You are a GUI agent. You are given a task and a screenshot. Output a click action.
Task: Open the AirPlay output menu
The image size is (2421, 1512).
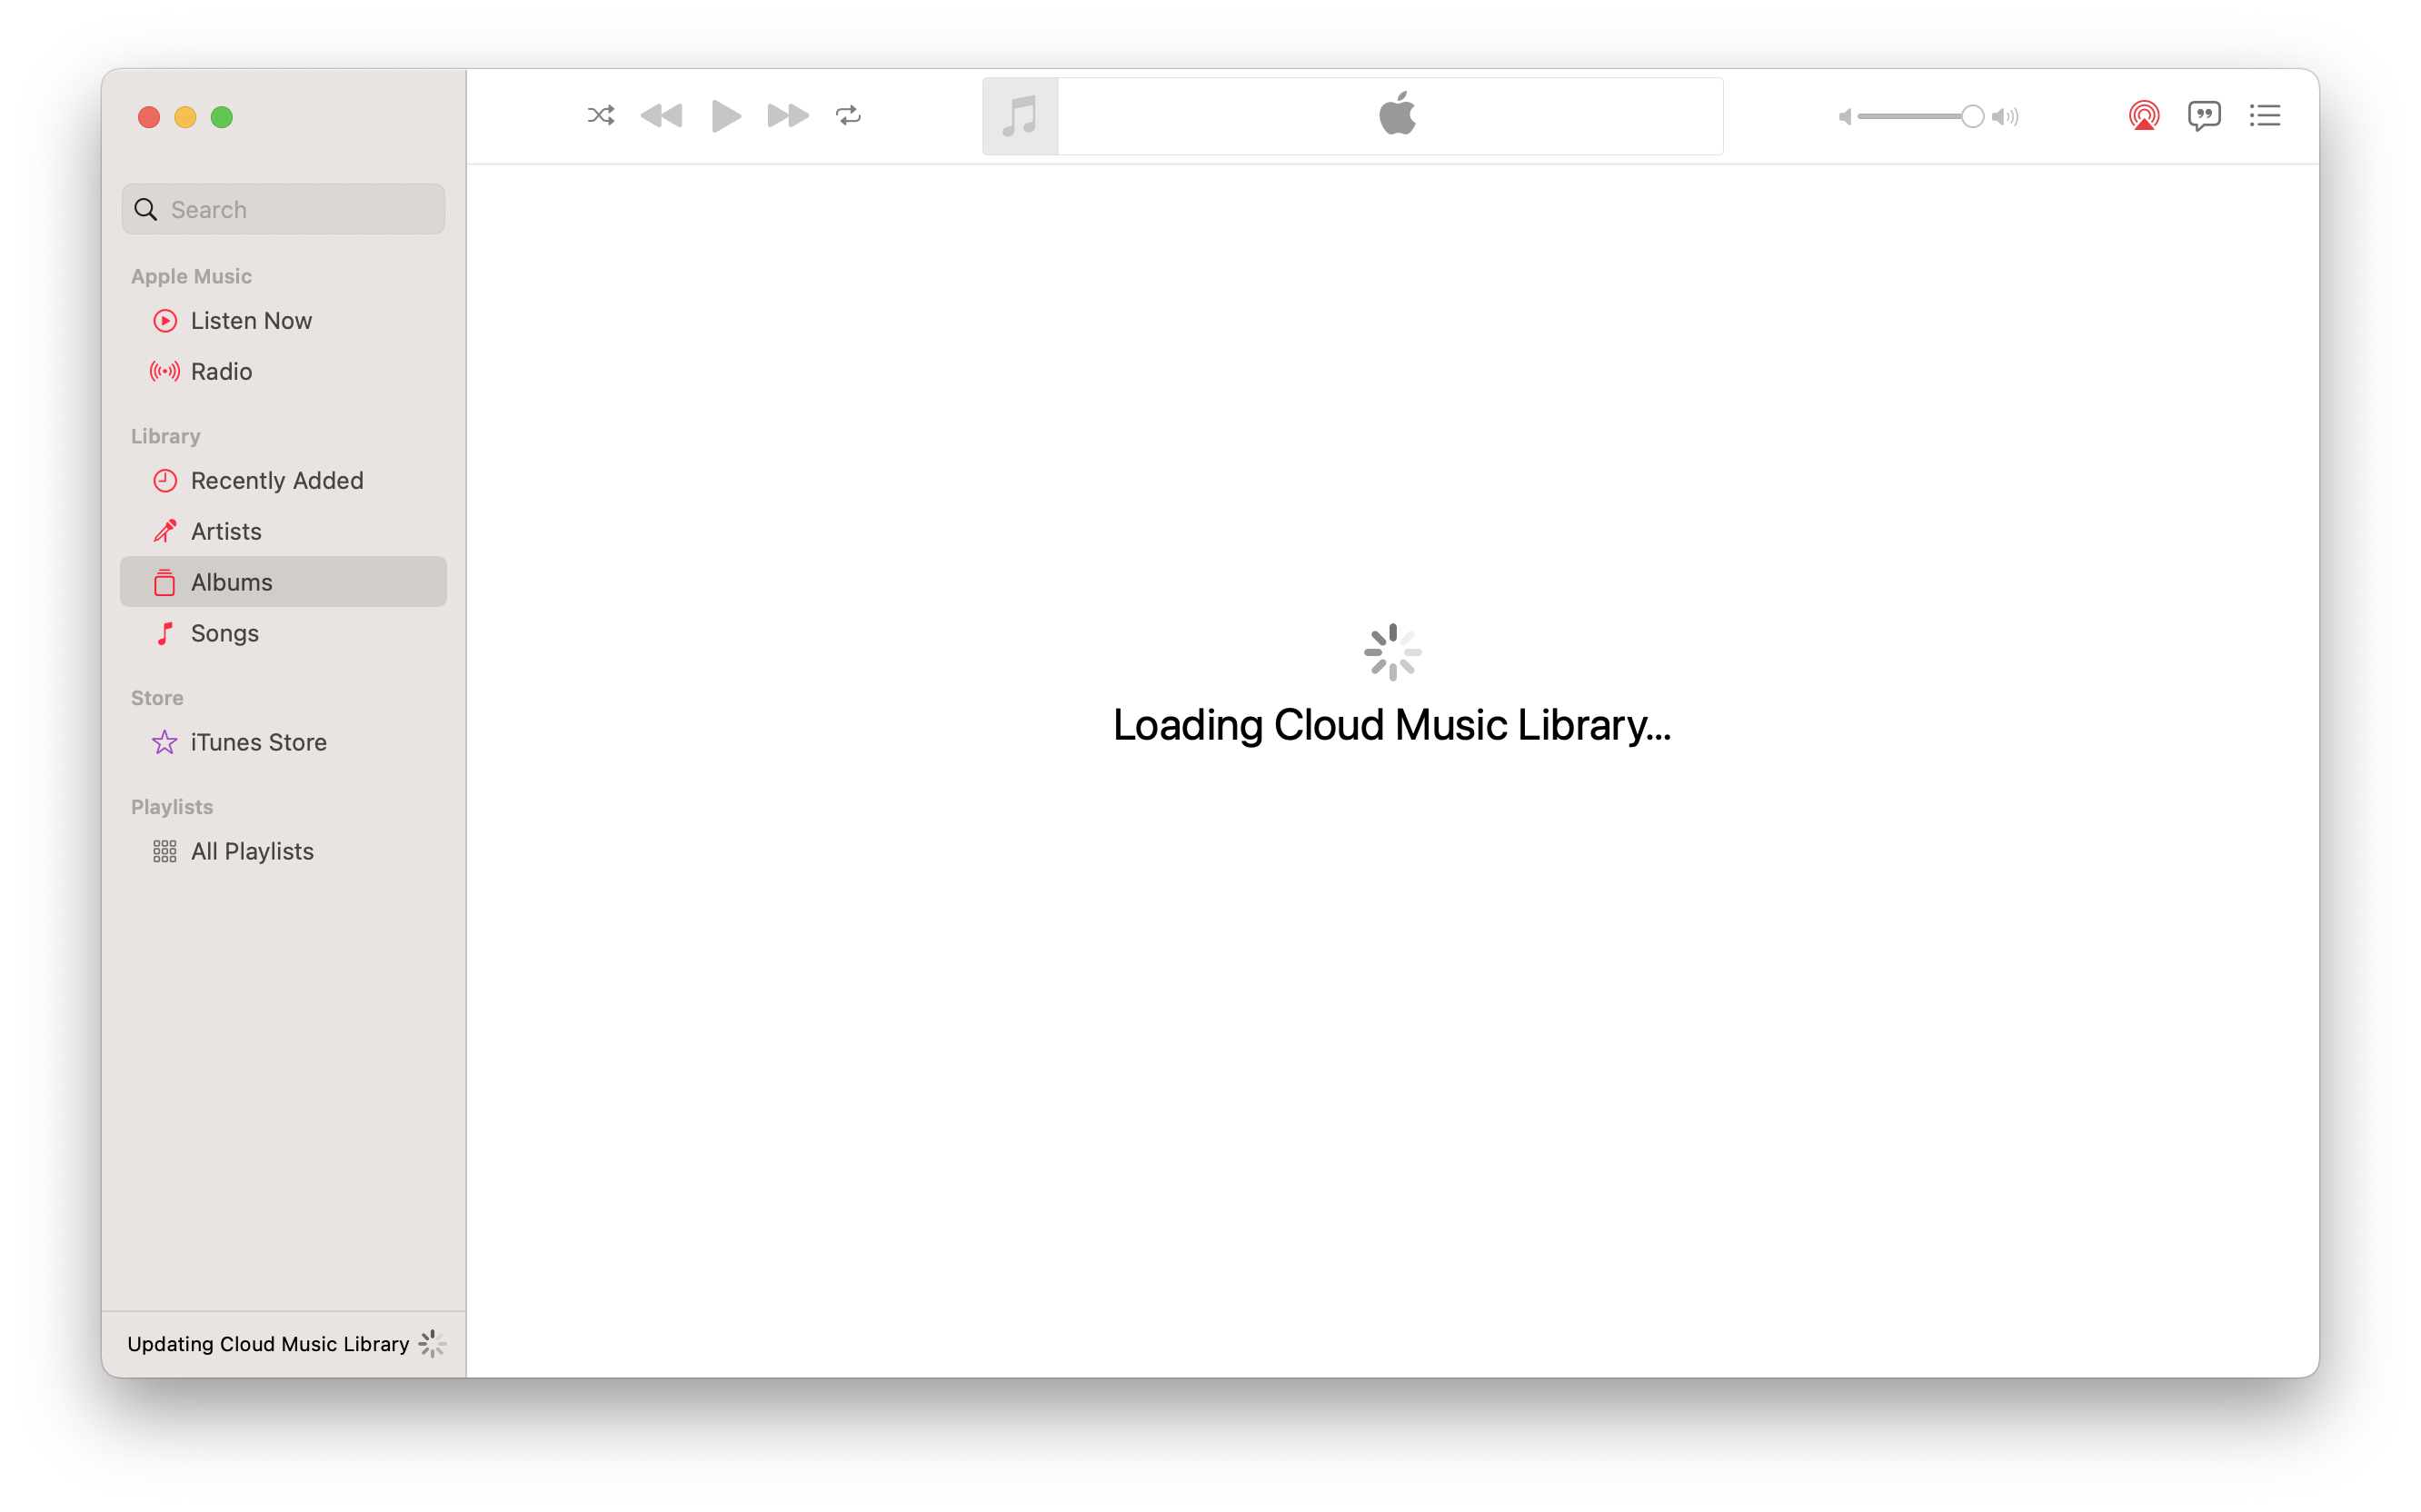[x=2144, y=116]
